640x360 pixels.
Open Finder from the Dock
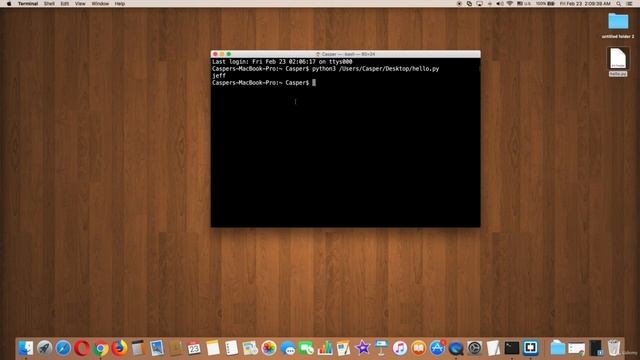(26, 348)
